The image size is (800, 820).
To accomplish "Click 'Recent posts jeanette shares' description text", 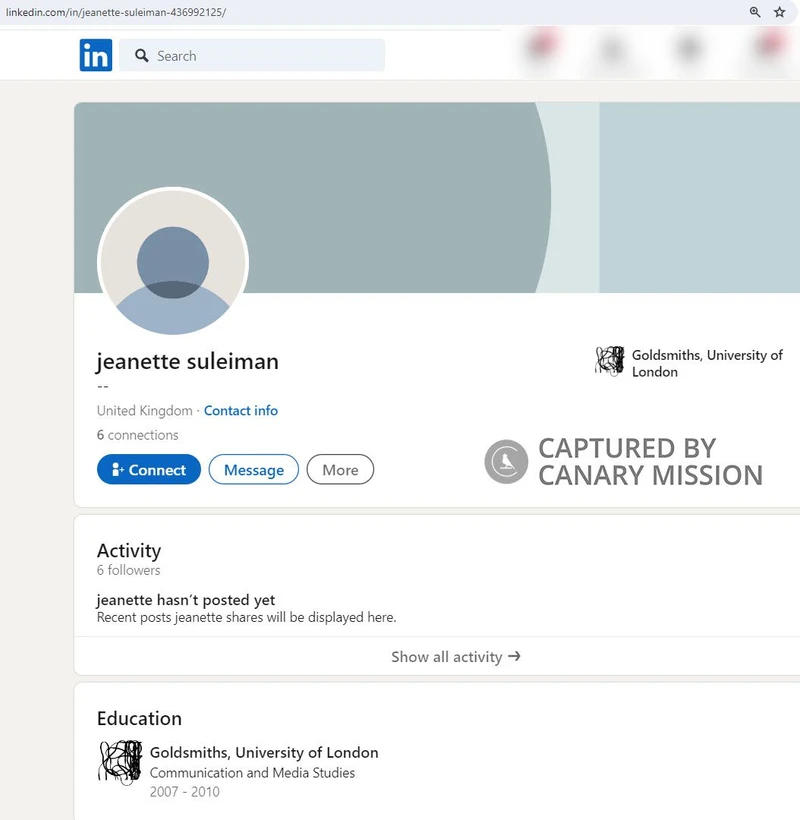I will point(246,617).
